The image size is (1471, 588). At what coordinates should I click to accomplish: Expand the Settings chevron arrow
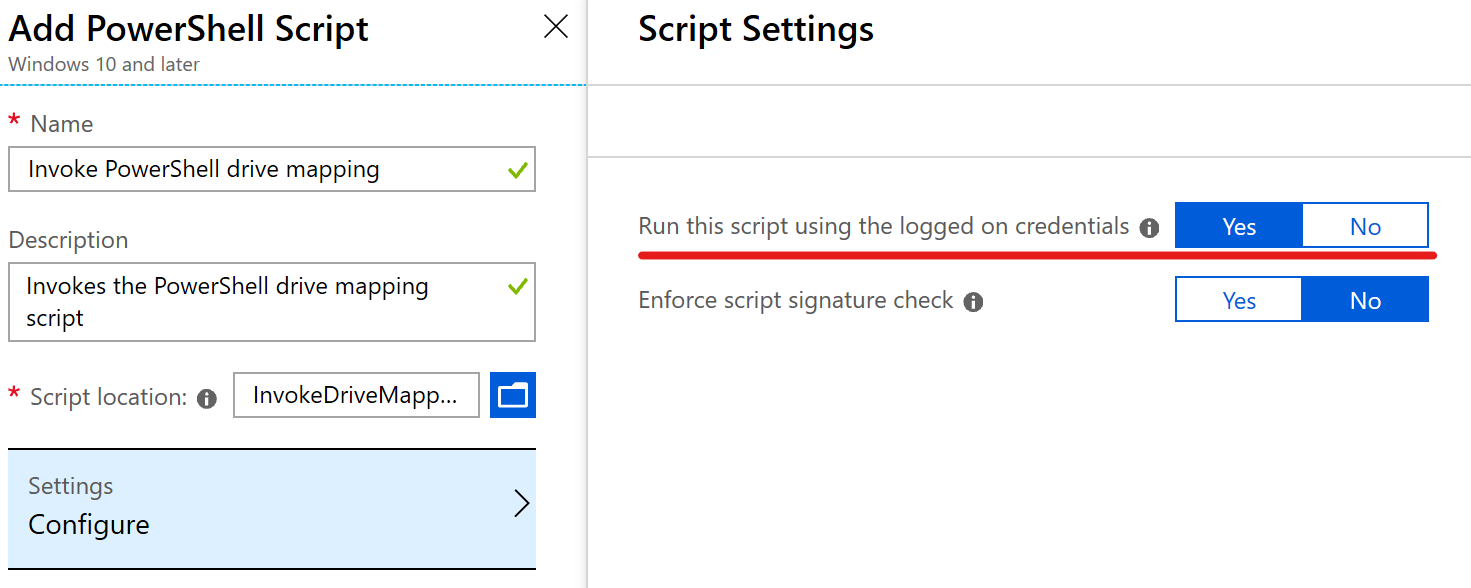[x=521, y=504]
